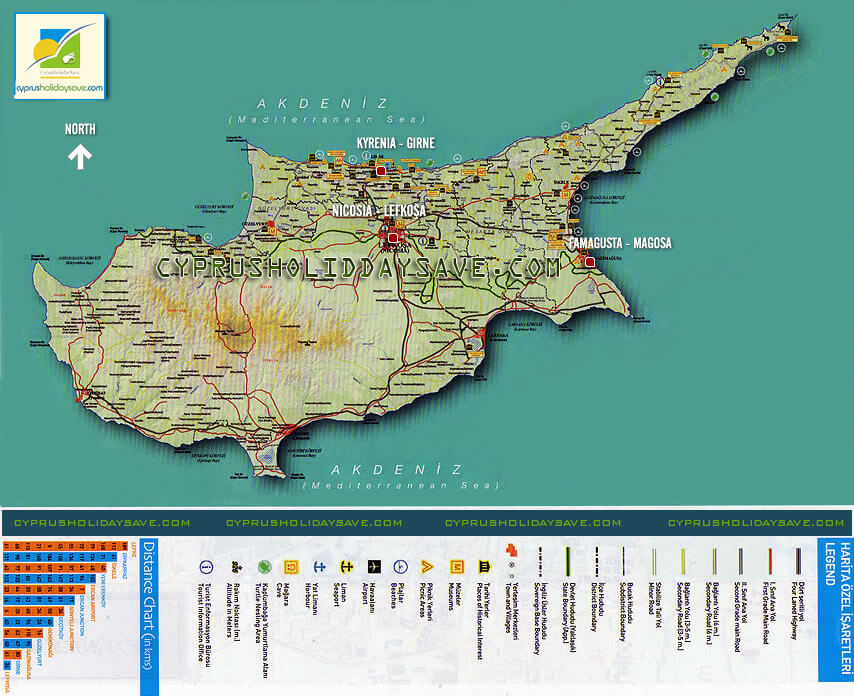Select the Places of Historical Interest icon
The height and width of the screenshot is (696, 854).
tap(484, 566)
